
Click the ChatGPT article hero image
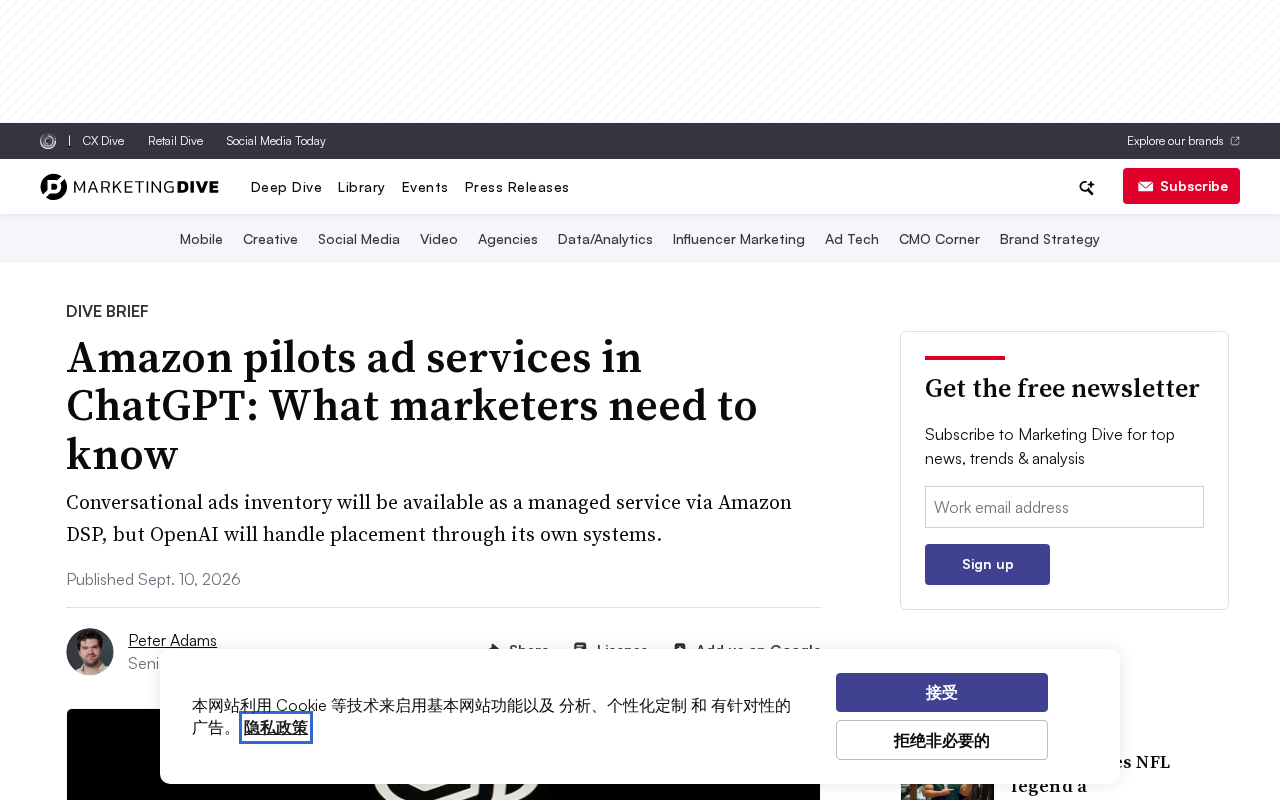443,754
